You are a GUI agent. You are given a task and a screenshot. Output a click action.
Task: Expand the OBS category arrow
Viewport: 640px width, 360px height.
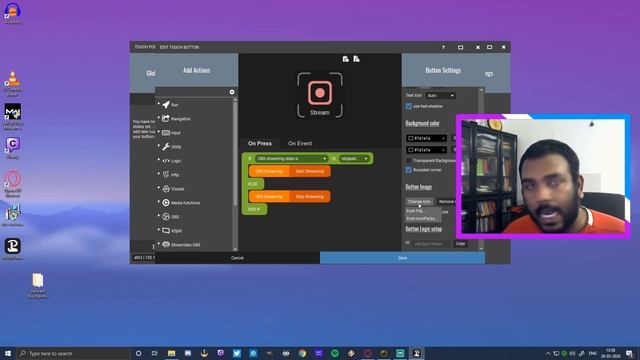tap(159, 216)
